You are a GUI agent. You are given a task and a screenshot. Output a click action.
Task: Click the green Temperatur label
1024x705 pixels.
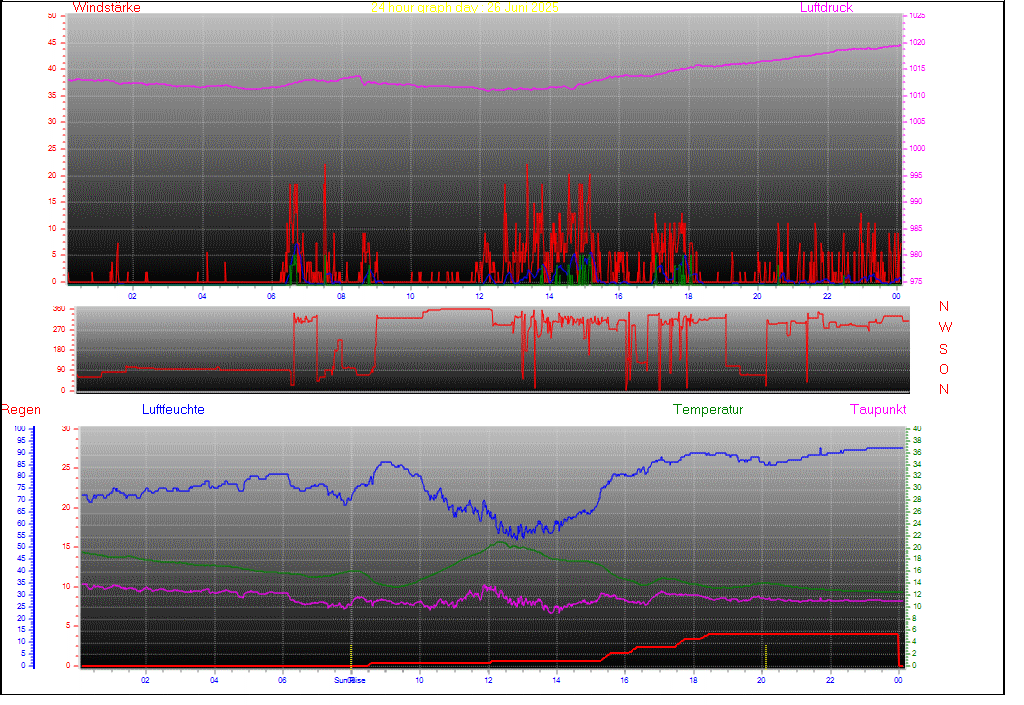pos(708,410)
